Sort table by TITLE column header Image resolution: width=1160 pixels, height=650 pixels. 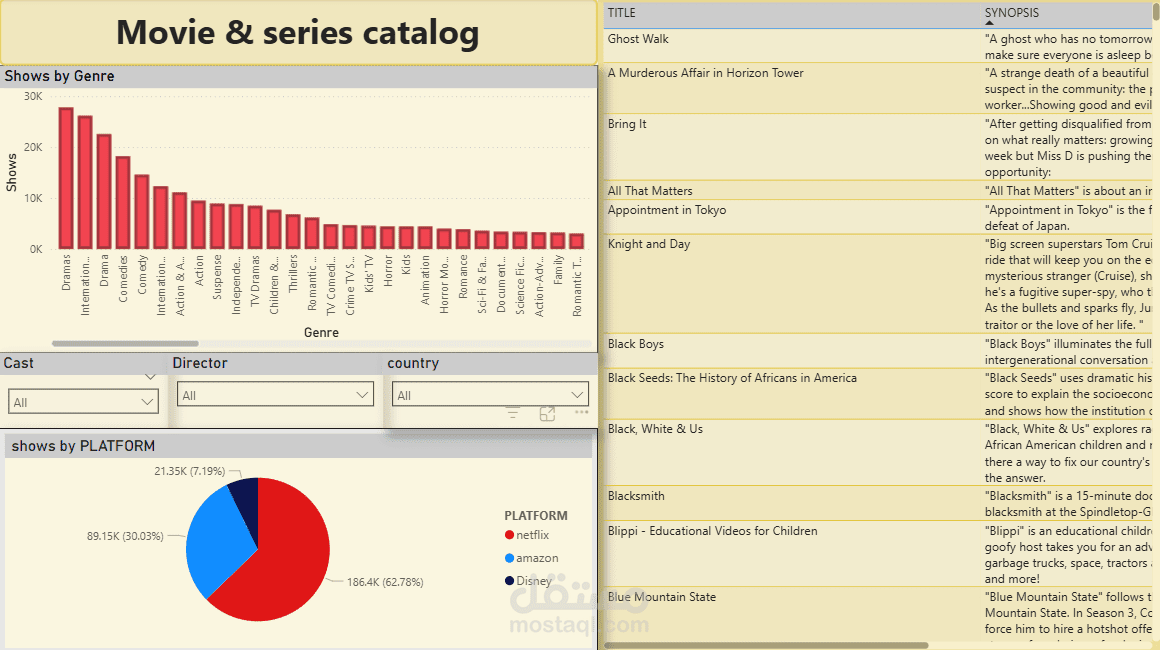coord(621,13)
